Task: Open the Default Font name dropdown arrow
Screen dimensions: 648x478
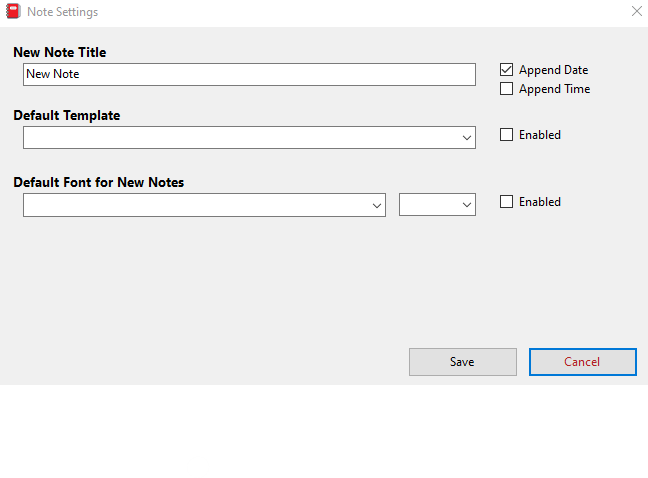Action: click(377, 205)
